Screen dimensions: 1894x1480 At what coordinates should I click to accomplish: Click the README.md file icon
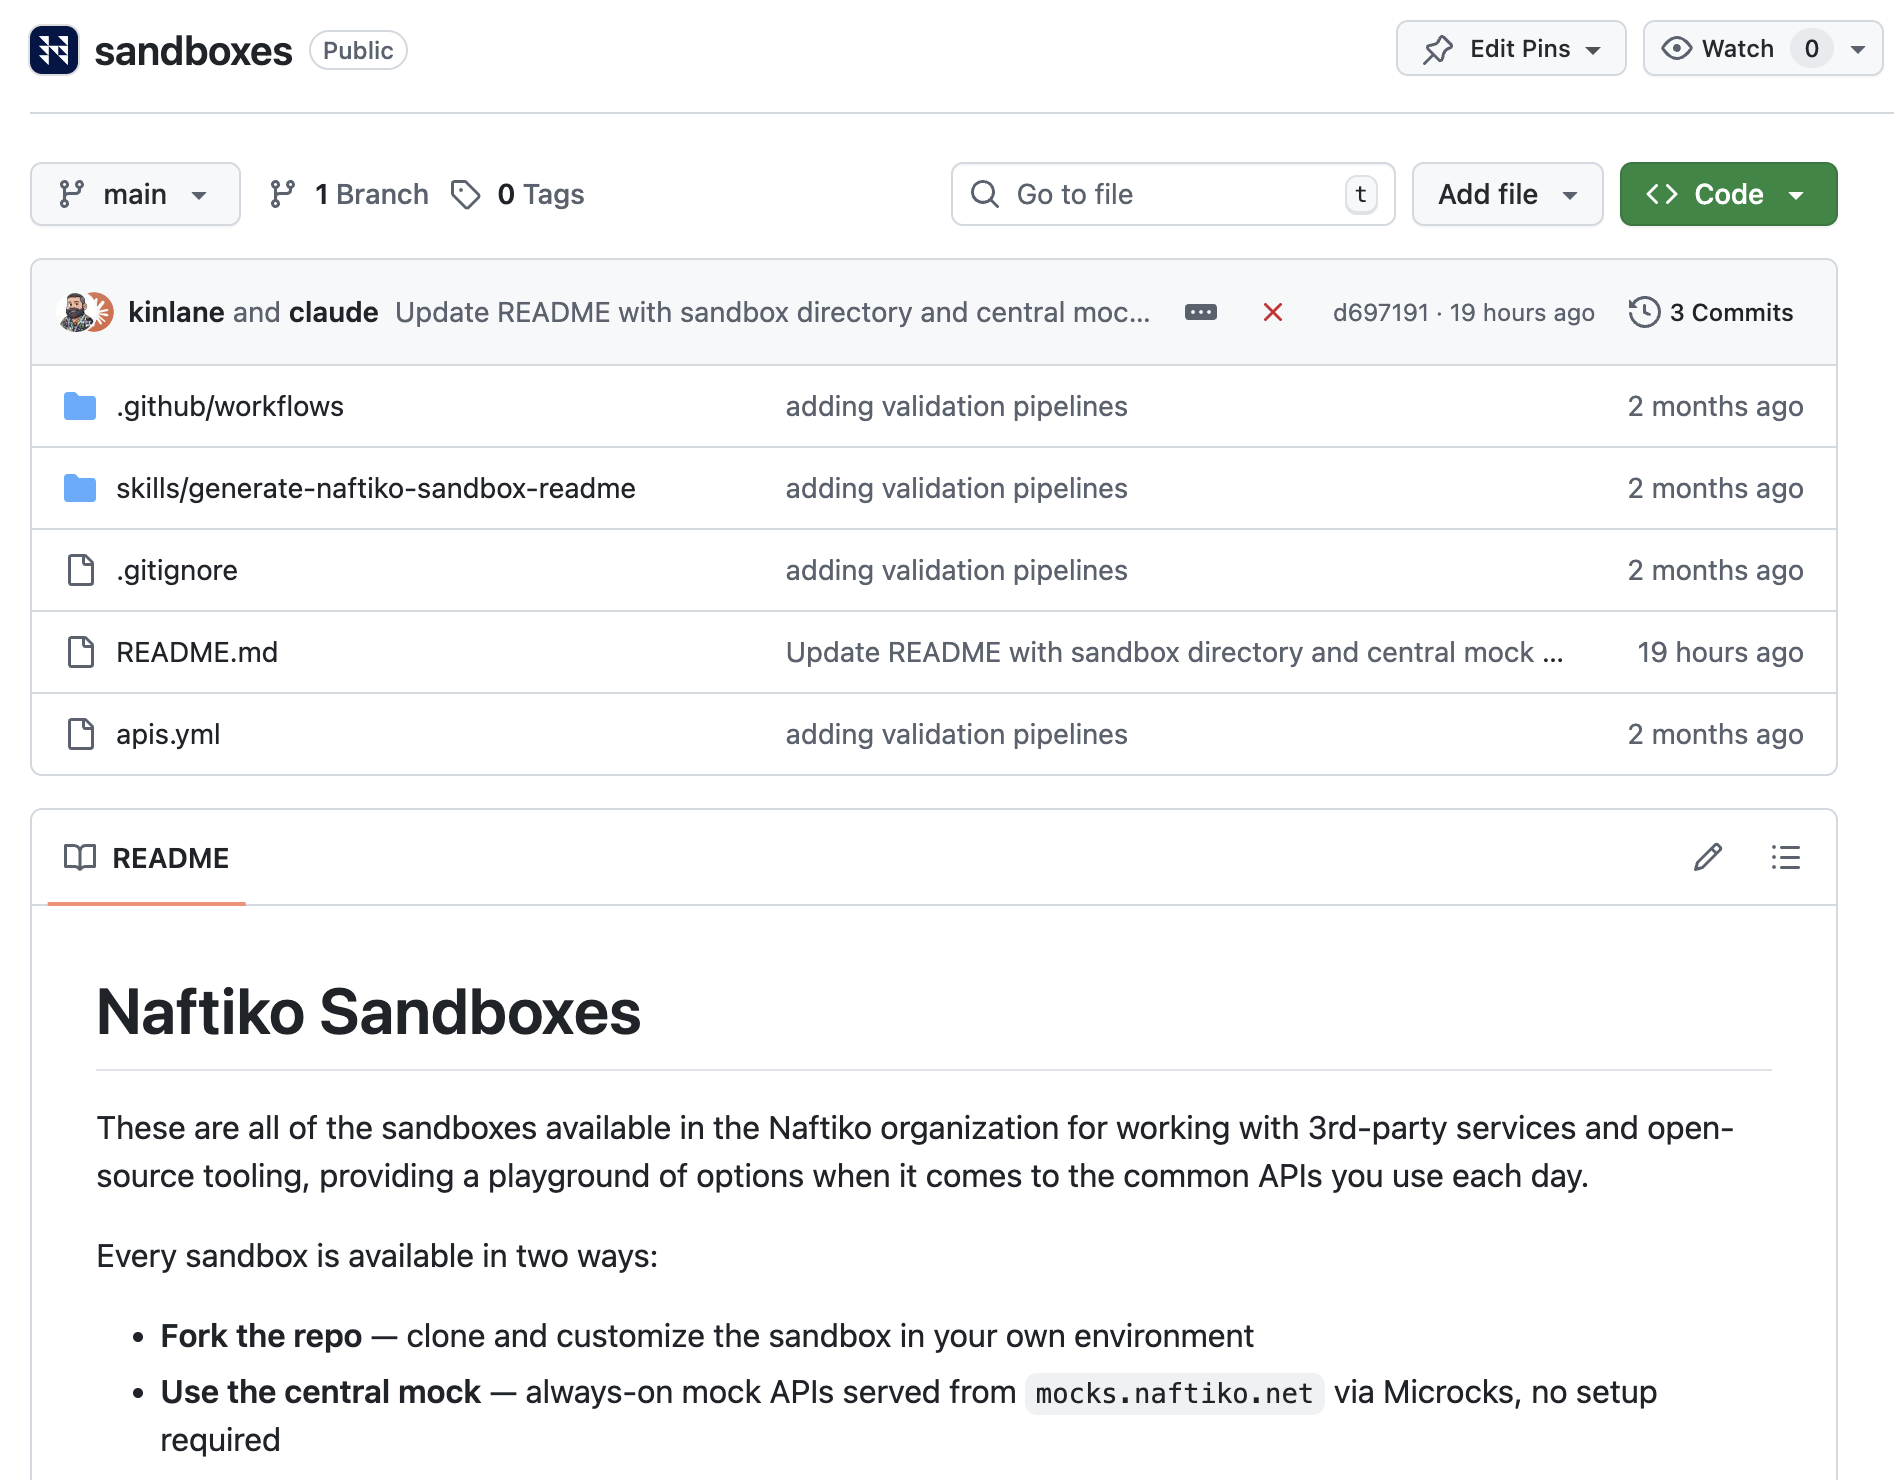80,652
